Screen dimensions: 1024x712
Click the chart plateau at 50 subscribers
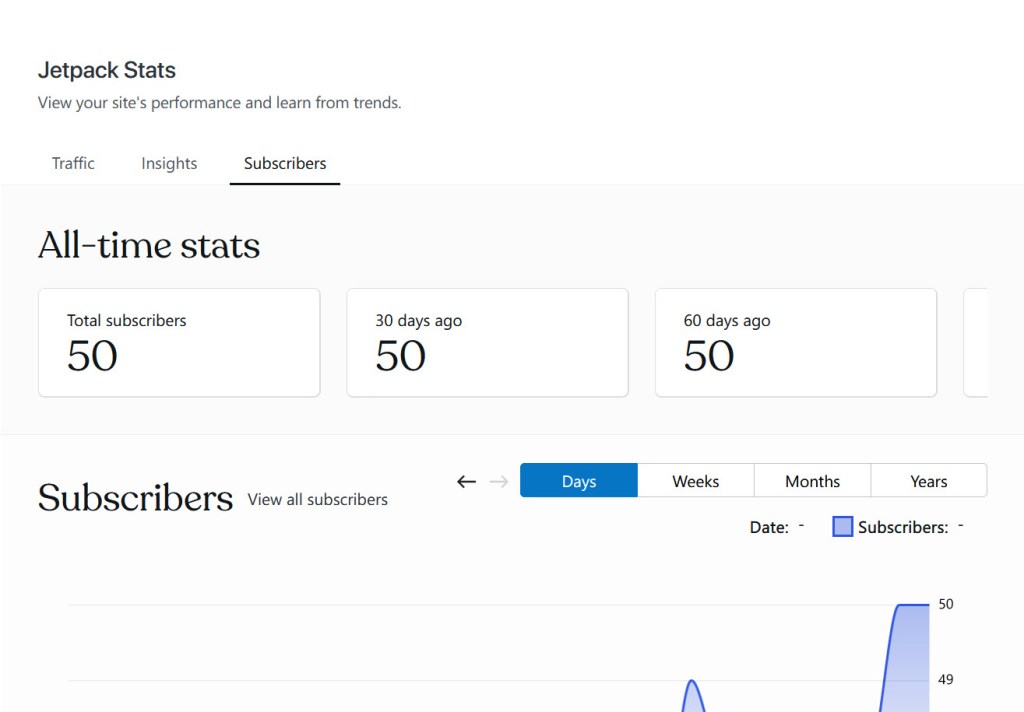pyautogui.click(x=912, y=606)
